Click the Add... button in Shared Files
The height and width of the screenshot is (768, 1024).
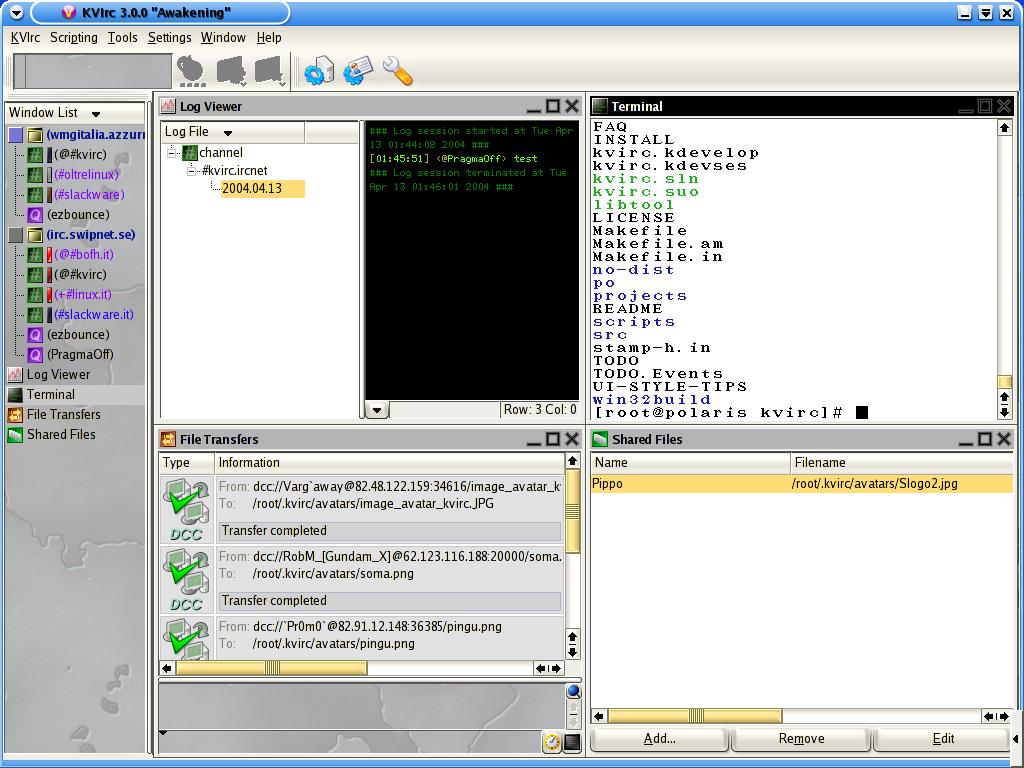[660, 739]
